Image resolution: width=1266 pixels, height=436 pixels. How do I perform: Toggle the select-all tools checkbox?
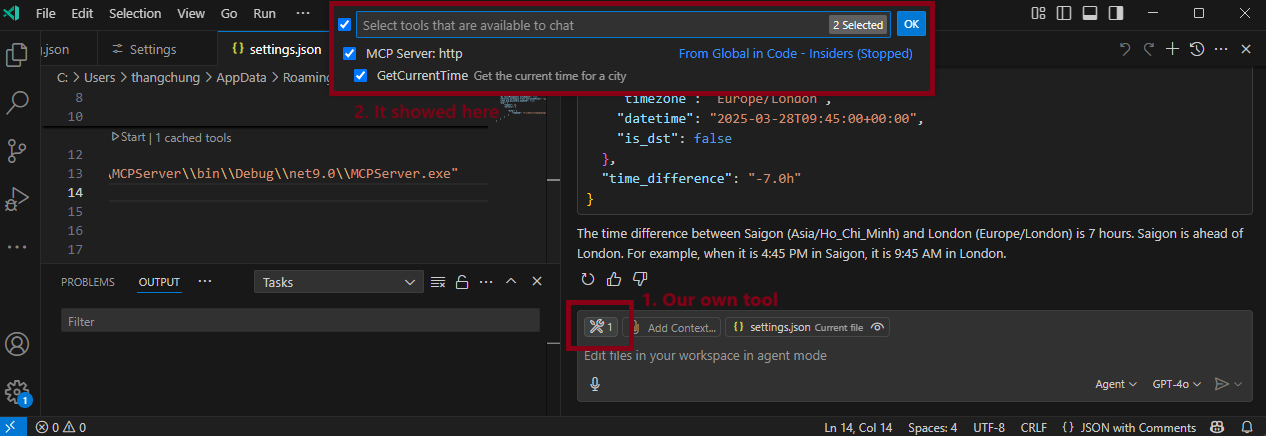click(x=345, y=25)
